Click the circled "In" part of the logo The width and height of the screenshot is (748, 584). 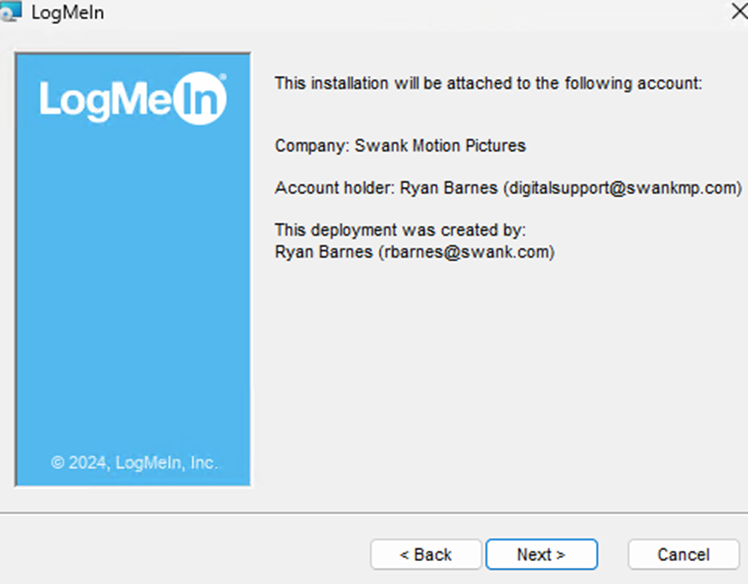[x=201, y=101]
